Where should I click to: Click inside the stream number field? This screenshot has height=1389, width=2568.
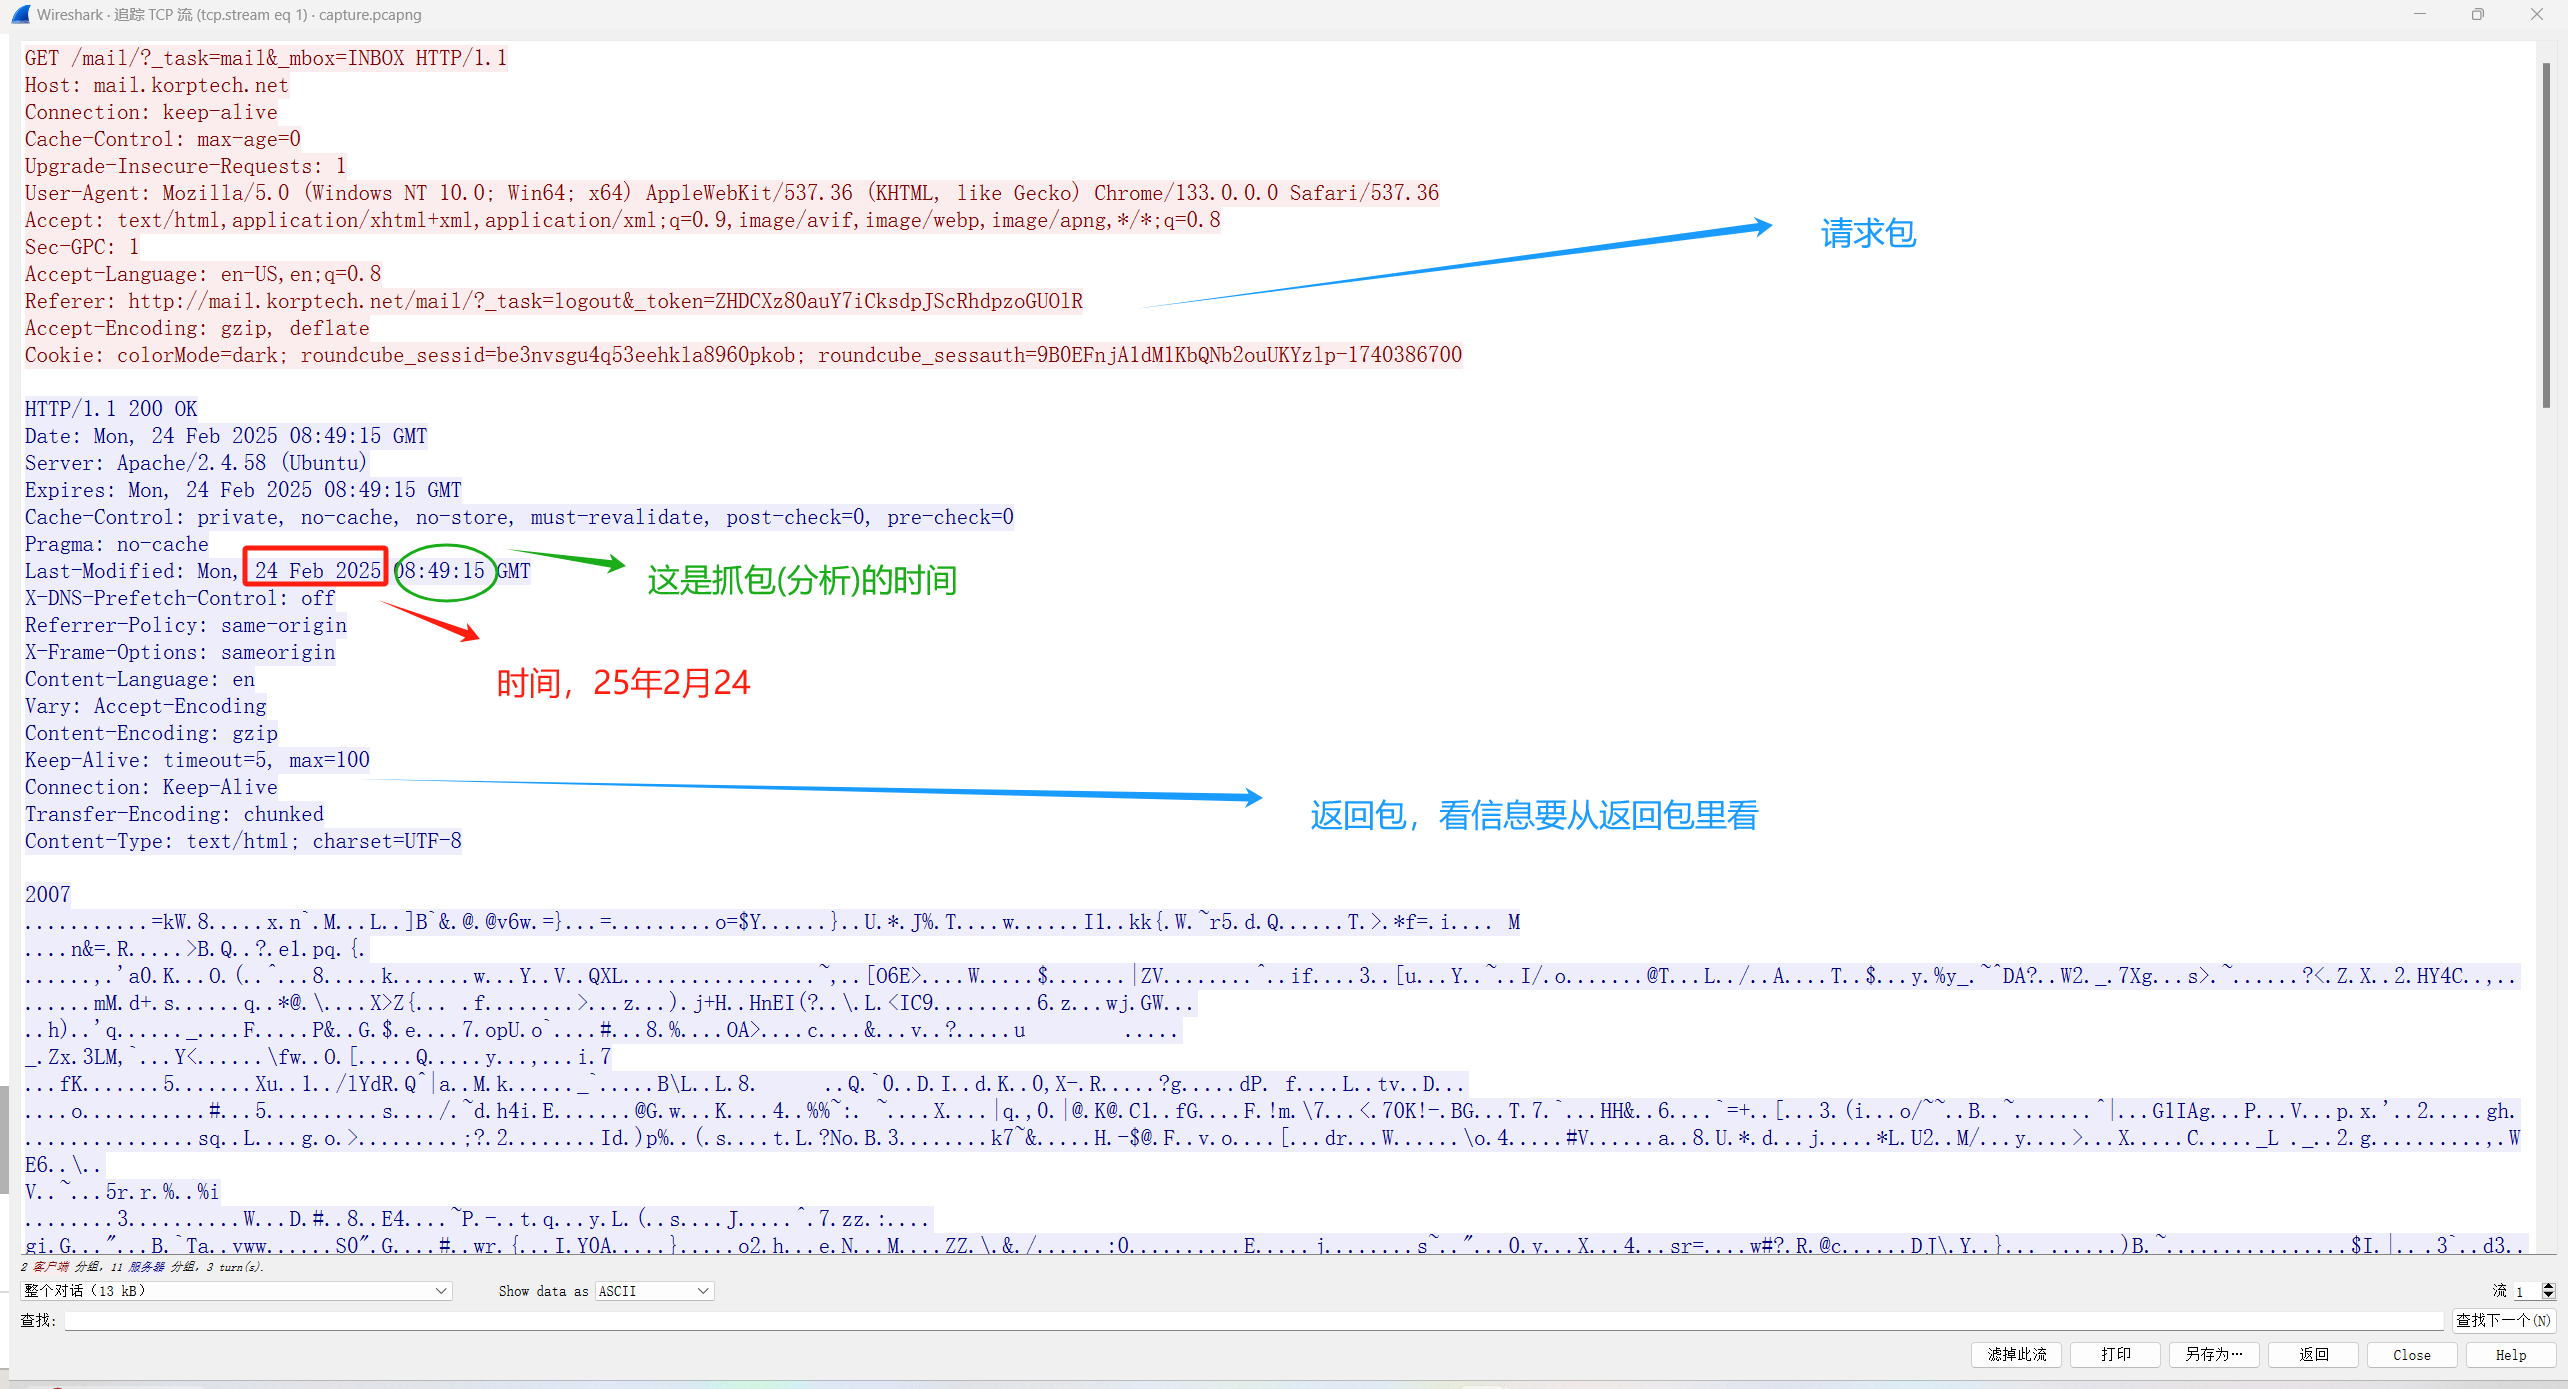[2525, 1291]
